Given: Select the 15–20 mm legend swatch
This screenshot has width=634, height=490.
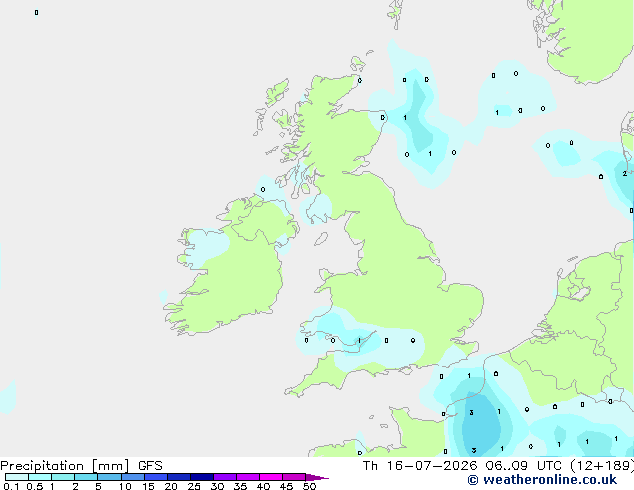Looking at the screenshot, I should coord(156,477).
